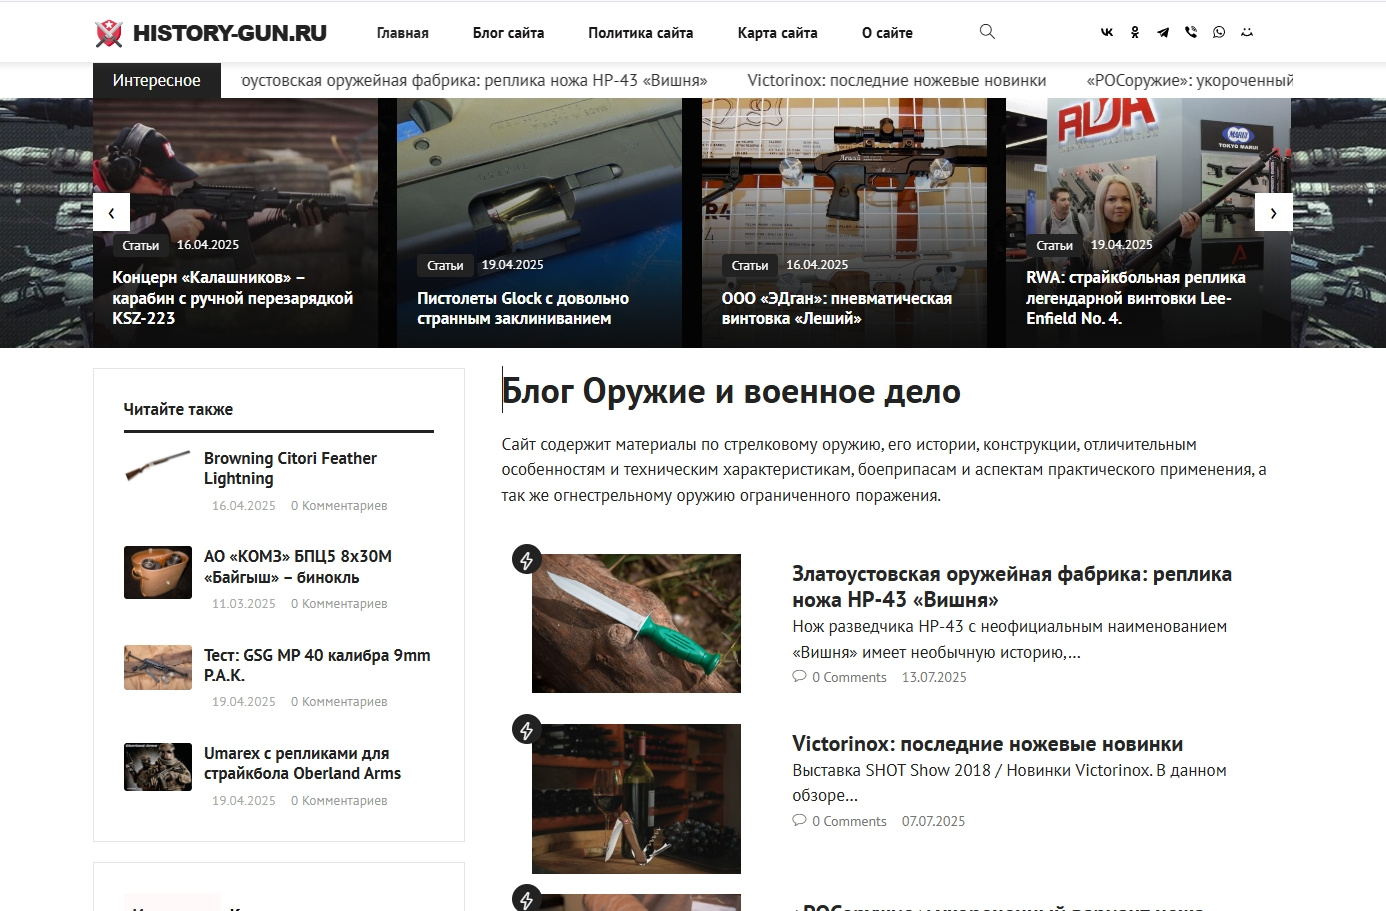Click the Интересное ticker label

click(156, 80)
